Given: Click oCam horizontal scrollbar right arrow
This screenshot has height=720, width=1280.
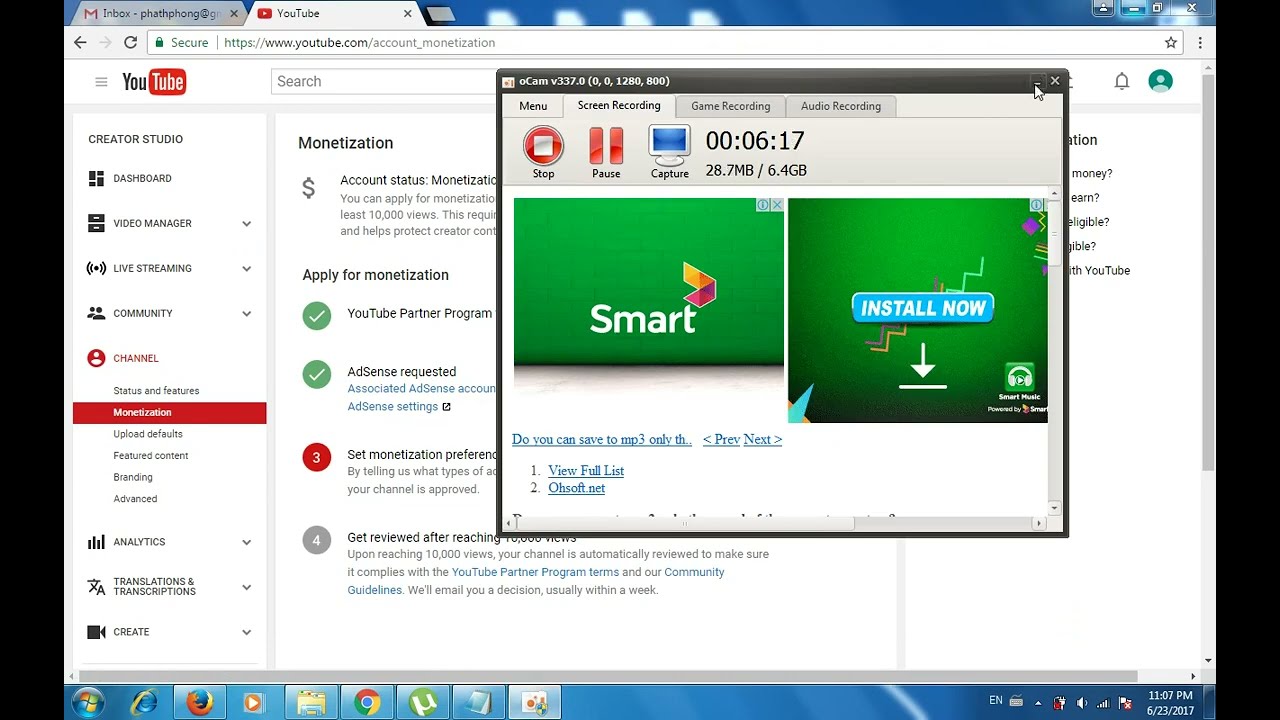Looking at the screenshot, I should [x=1038, y=523].
